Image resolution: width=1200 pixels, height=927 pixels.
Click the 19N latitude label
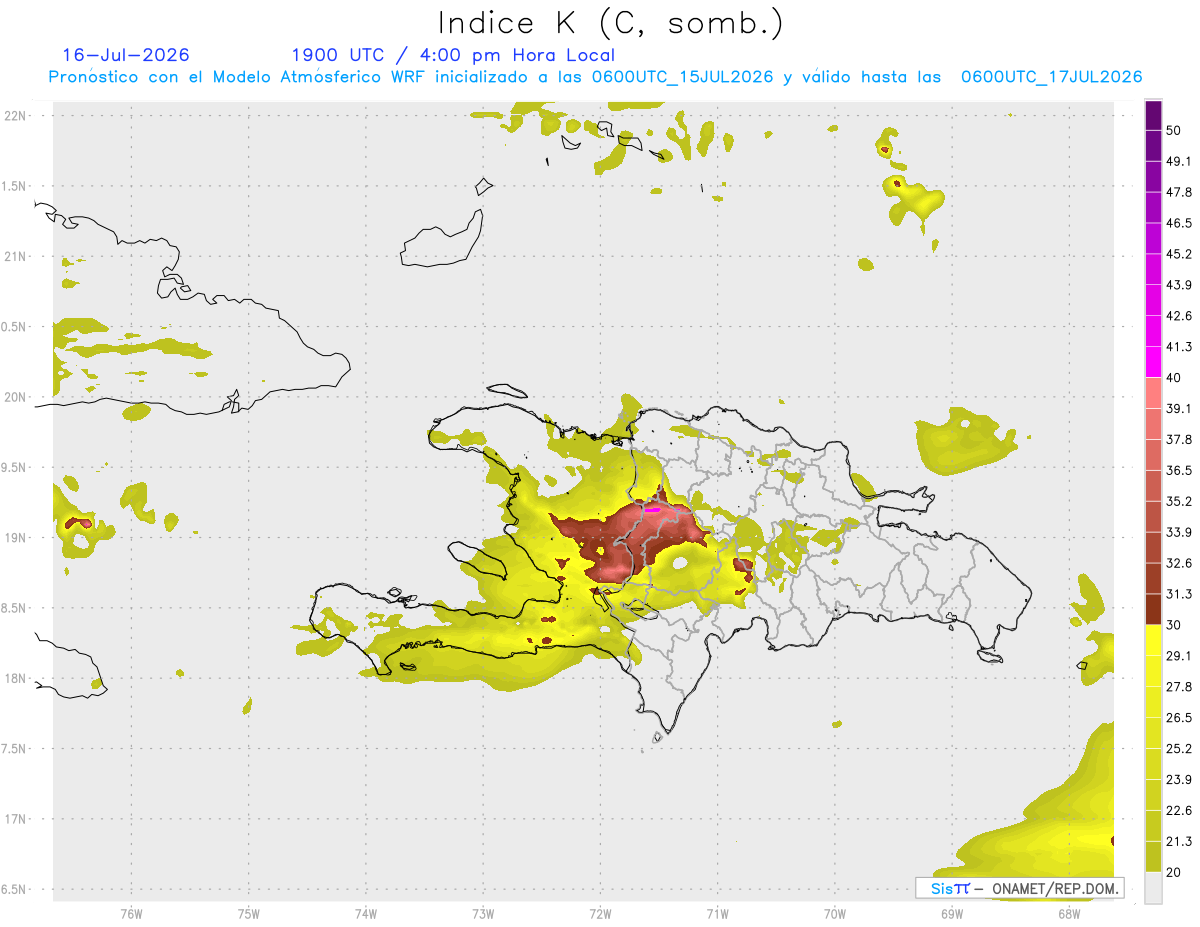coord(15,537)
